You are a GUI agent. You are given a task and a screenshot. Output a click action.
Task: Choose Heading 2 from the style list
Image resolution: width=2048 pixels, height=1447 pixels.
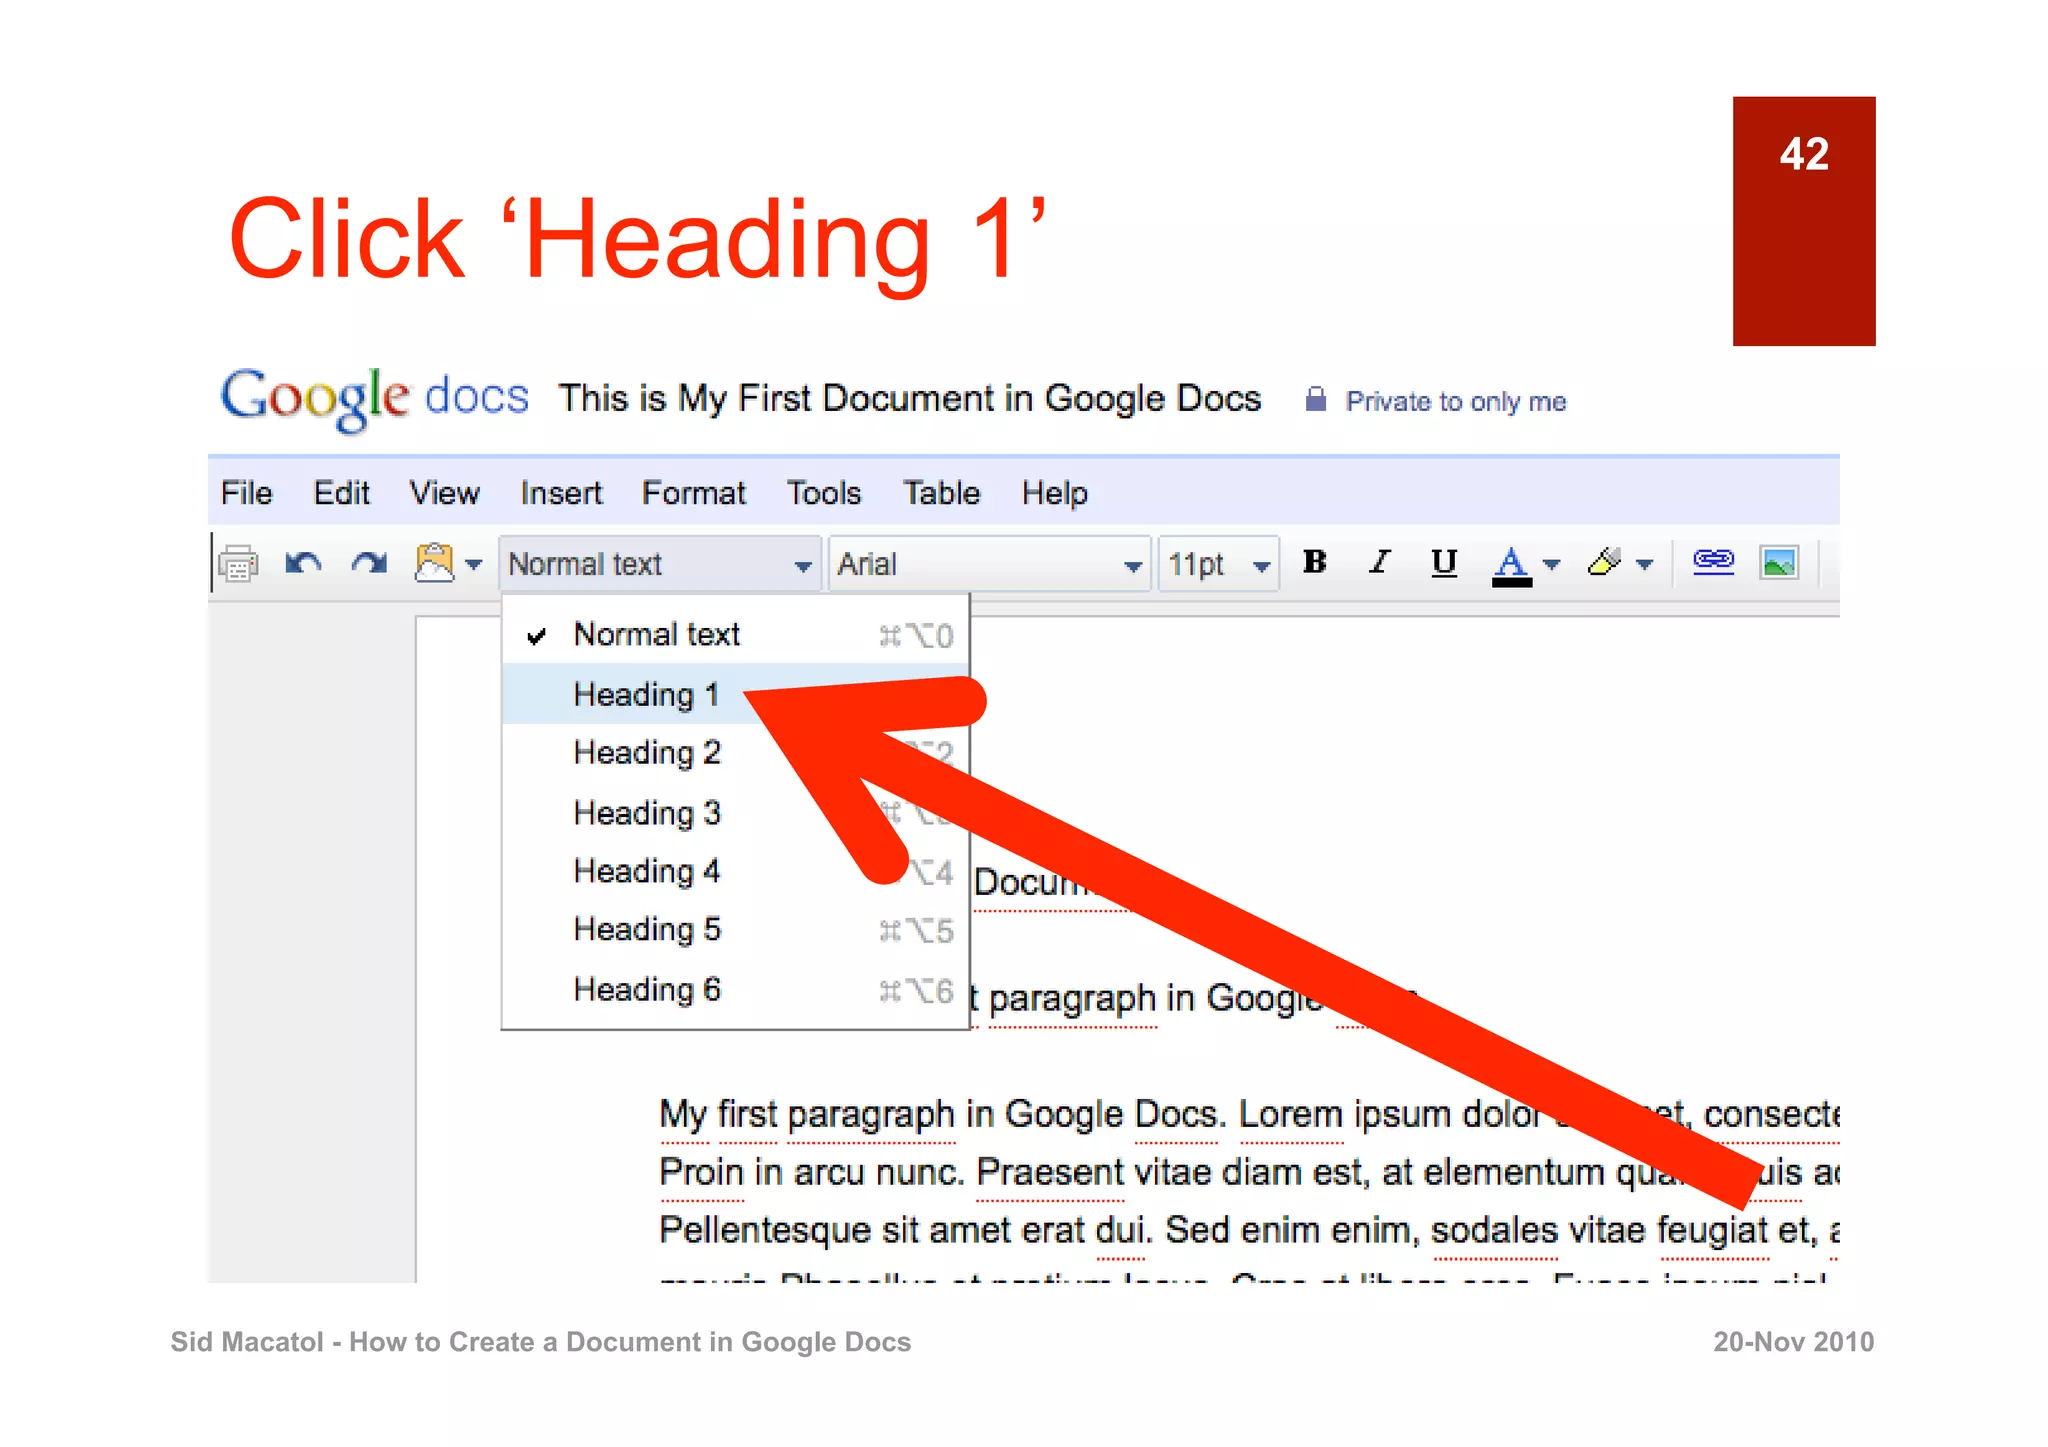(x=735, y=752)
